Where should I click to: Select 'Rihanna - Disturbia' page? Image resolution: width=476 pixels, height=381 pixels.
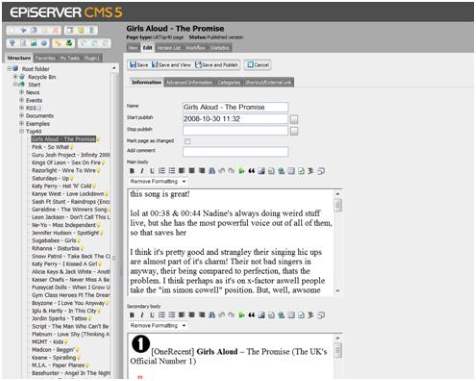[x=56, y=248]
